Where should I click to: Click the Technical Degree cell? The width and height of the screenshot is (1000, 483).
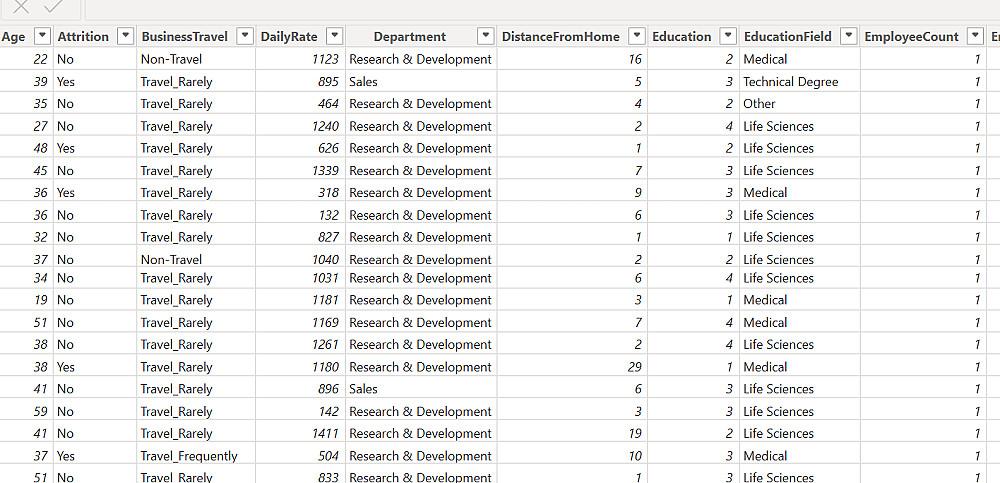[x=790, y=82]
